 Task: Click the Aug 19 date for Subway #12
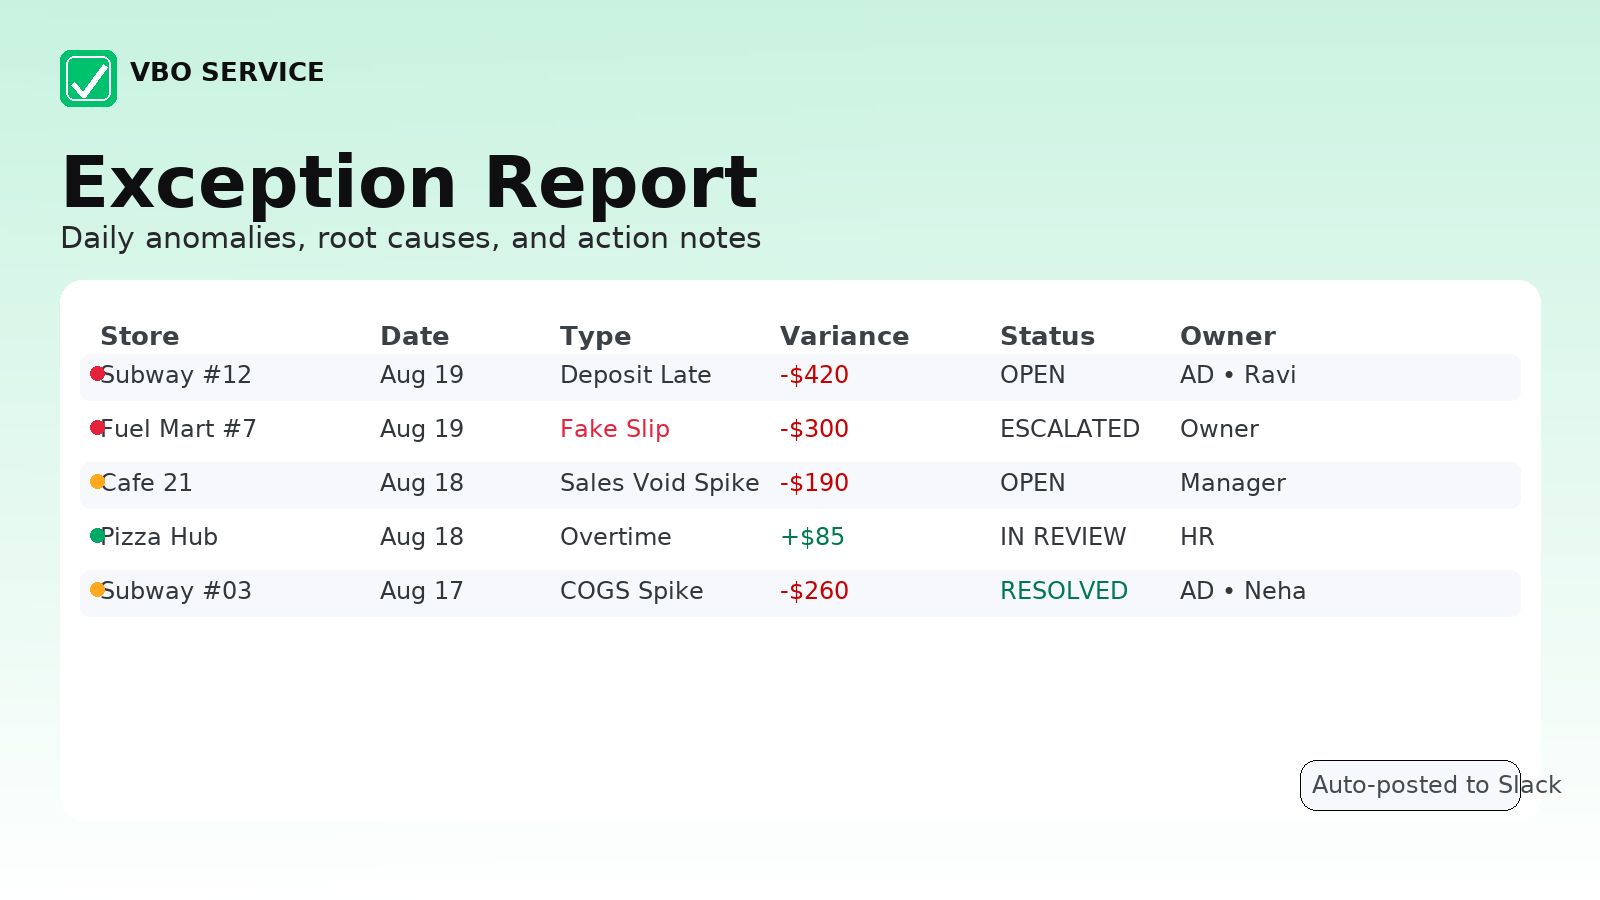422,375
